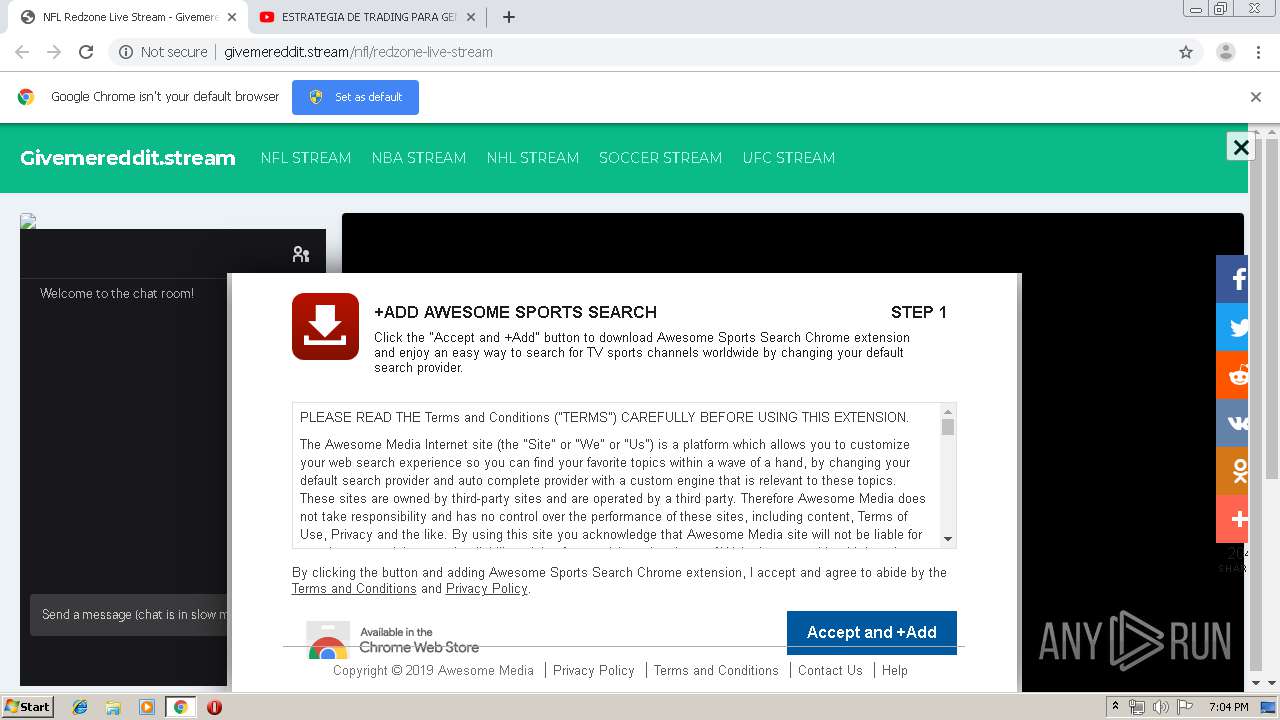Screen dimensions: 1280x720
Task: Open Chrome three-dot menu
Action: (x=1258, y=52)
